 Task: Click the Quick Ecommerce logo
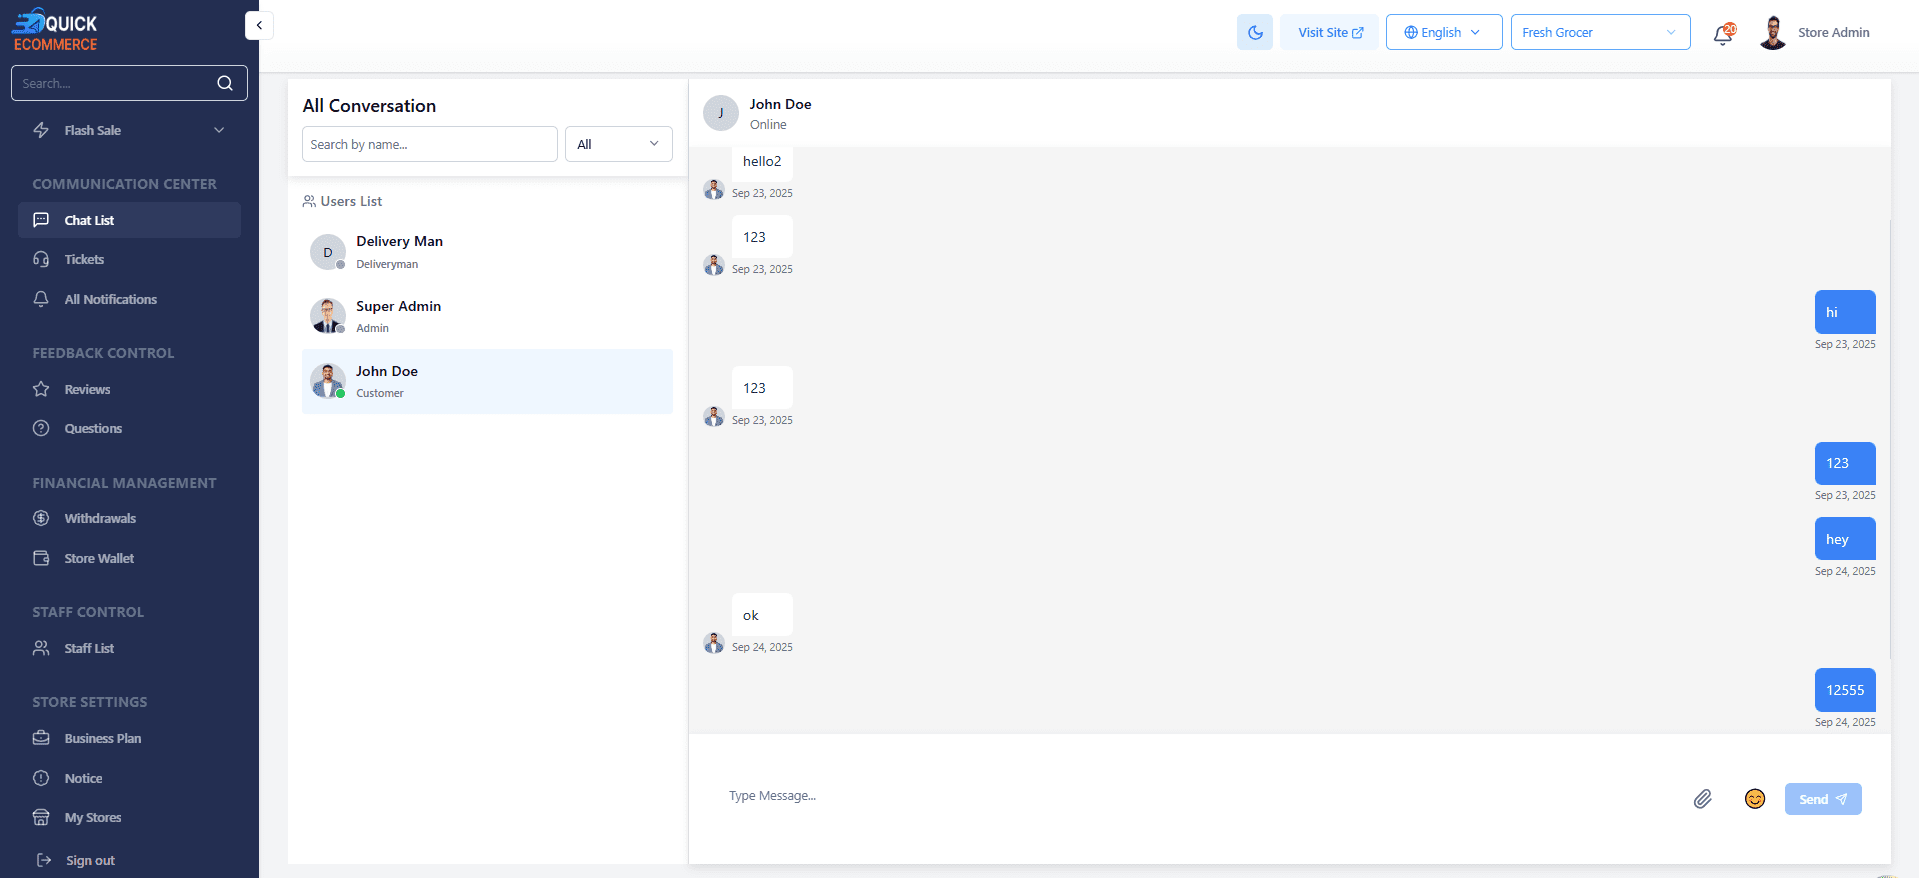(x=55, y=31)
